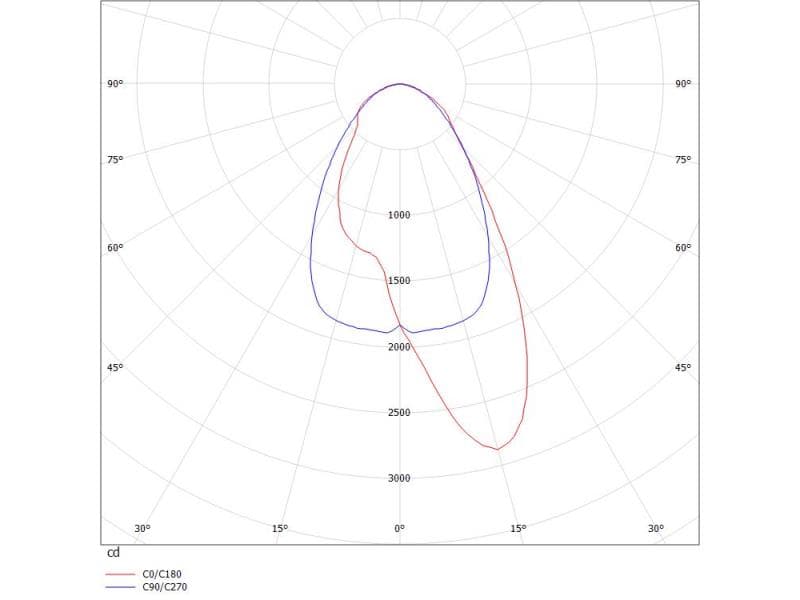Click the 3000 intensity ring label
The width and height of the screenshot is (800, 600).
point(399,479)
